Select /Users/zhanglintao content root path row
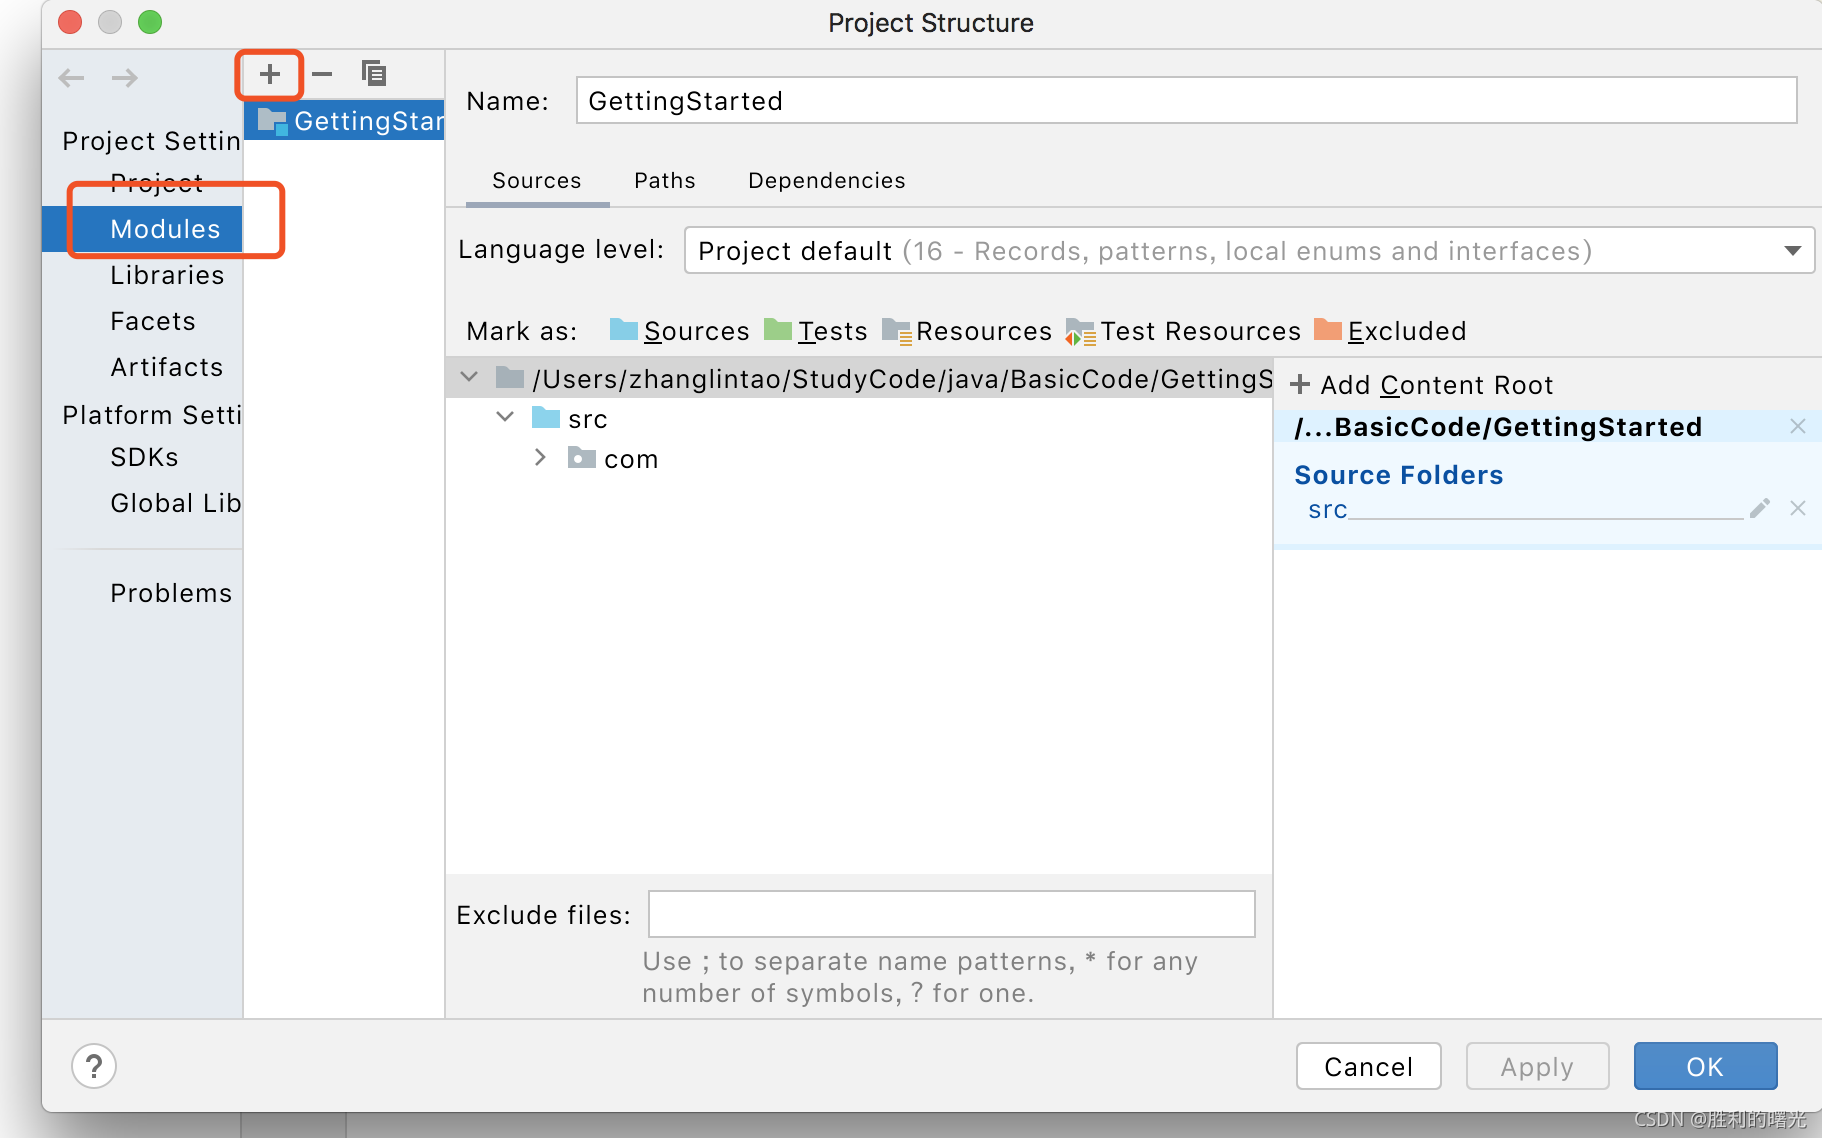Screen dimensions: 1822x1138 coord(860,378)
